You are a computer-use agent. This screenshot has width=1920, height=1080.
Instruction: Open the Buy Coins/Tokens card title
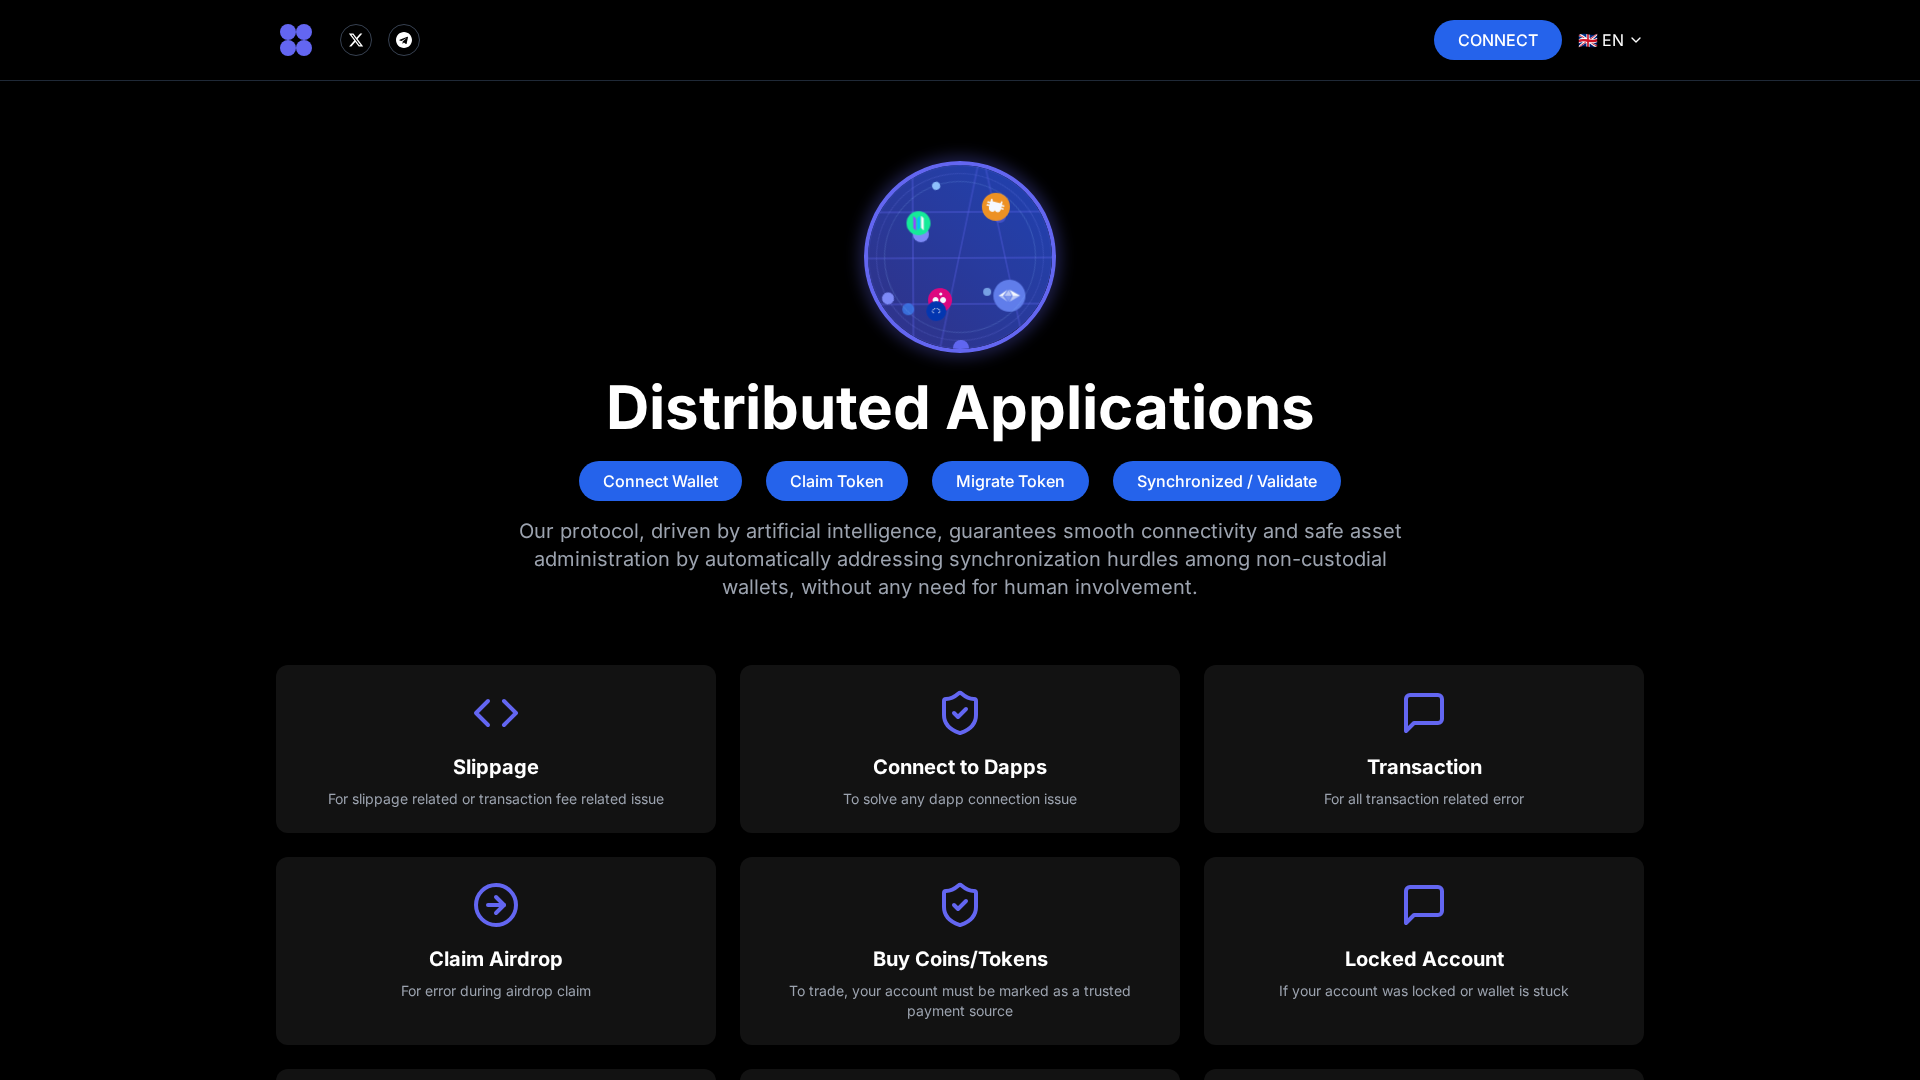click(960, 959)
